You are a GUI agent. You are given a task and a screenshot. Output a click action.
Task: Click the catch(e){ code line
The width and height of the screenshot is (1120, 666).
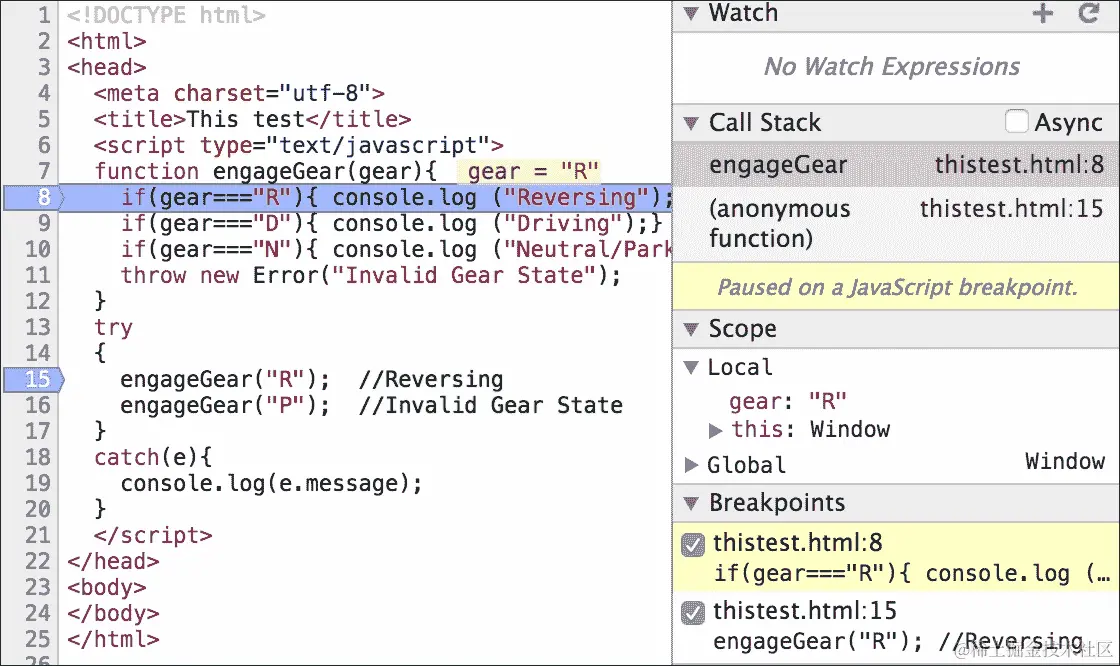153,457
